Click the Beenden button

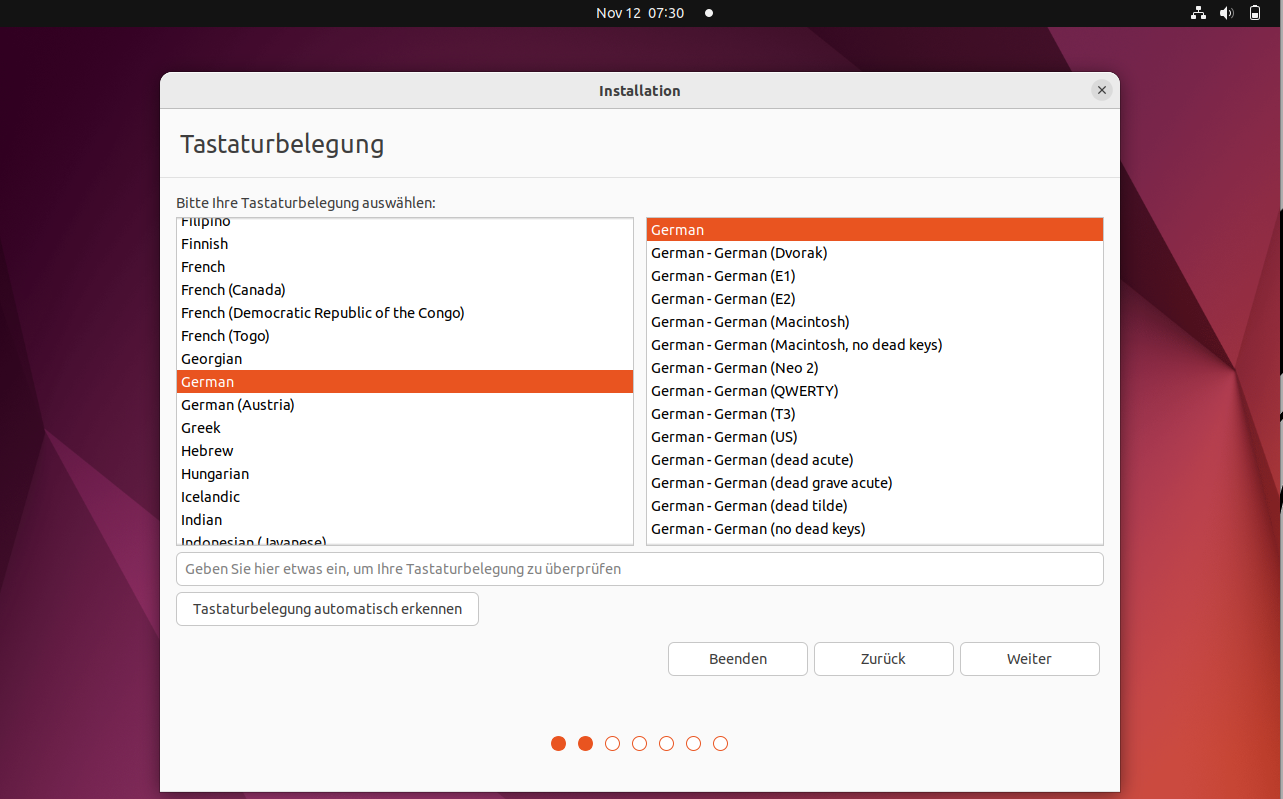coord(737,659)
